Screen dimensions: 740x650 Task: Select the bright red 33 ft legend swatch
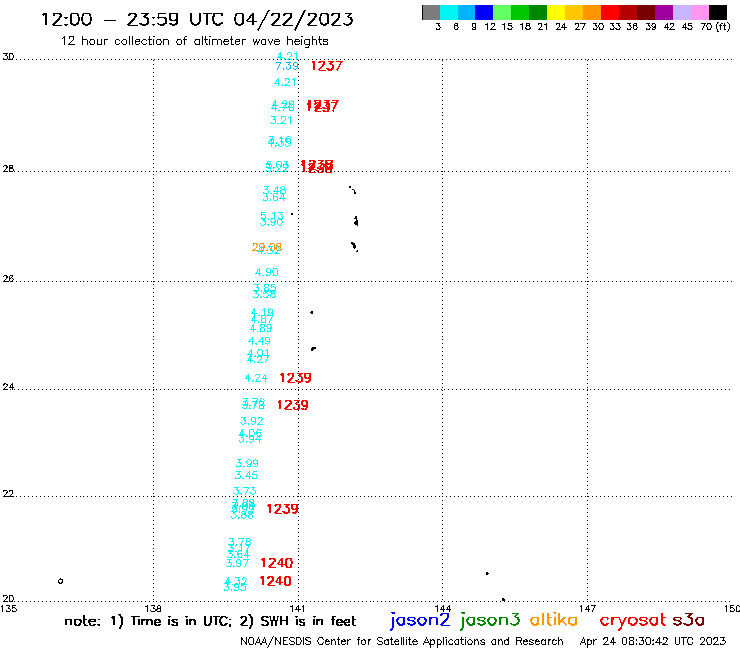(x=610, y=12)
